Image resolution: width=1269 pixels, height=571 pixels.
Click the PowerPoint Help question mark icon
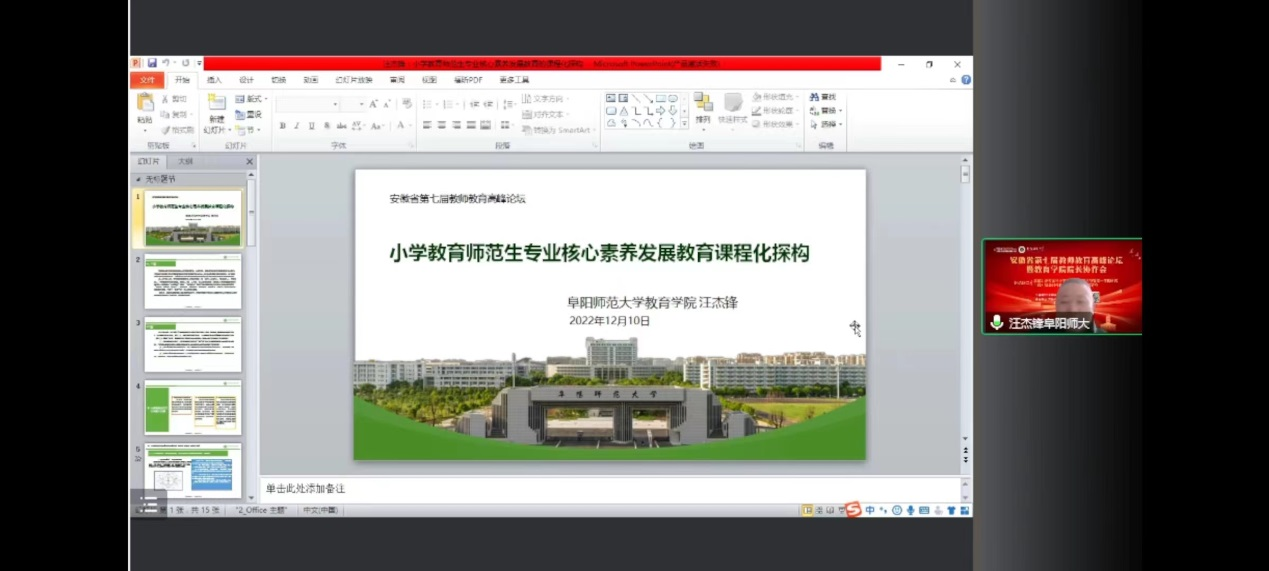tap(965, 80)
